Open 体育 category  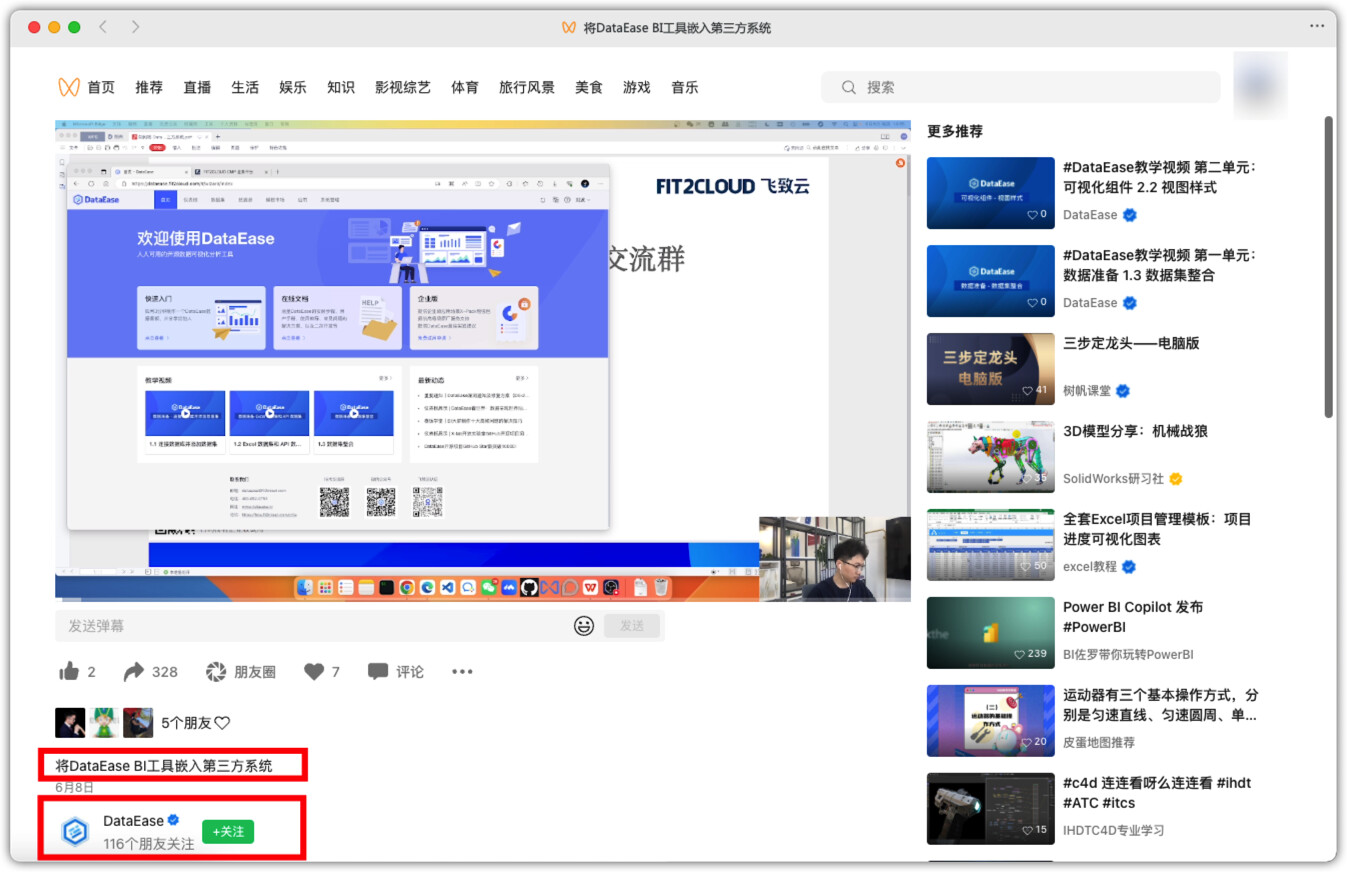coord(465,87)
